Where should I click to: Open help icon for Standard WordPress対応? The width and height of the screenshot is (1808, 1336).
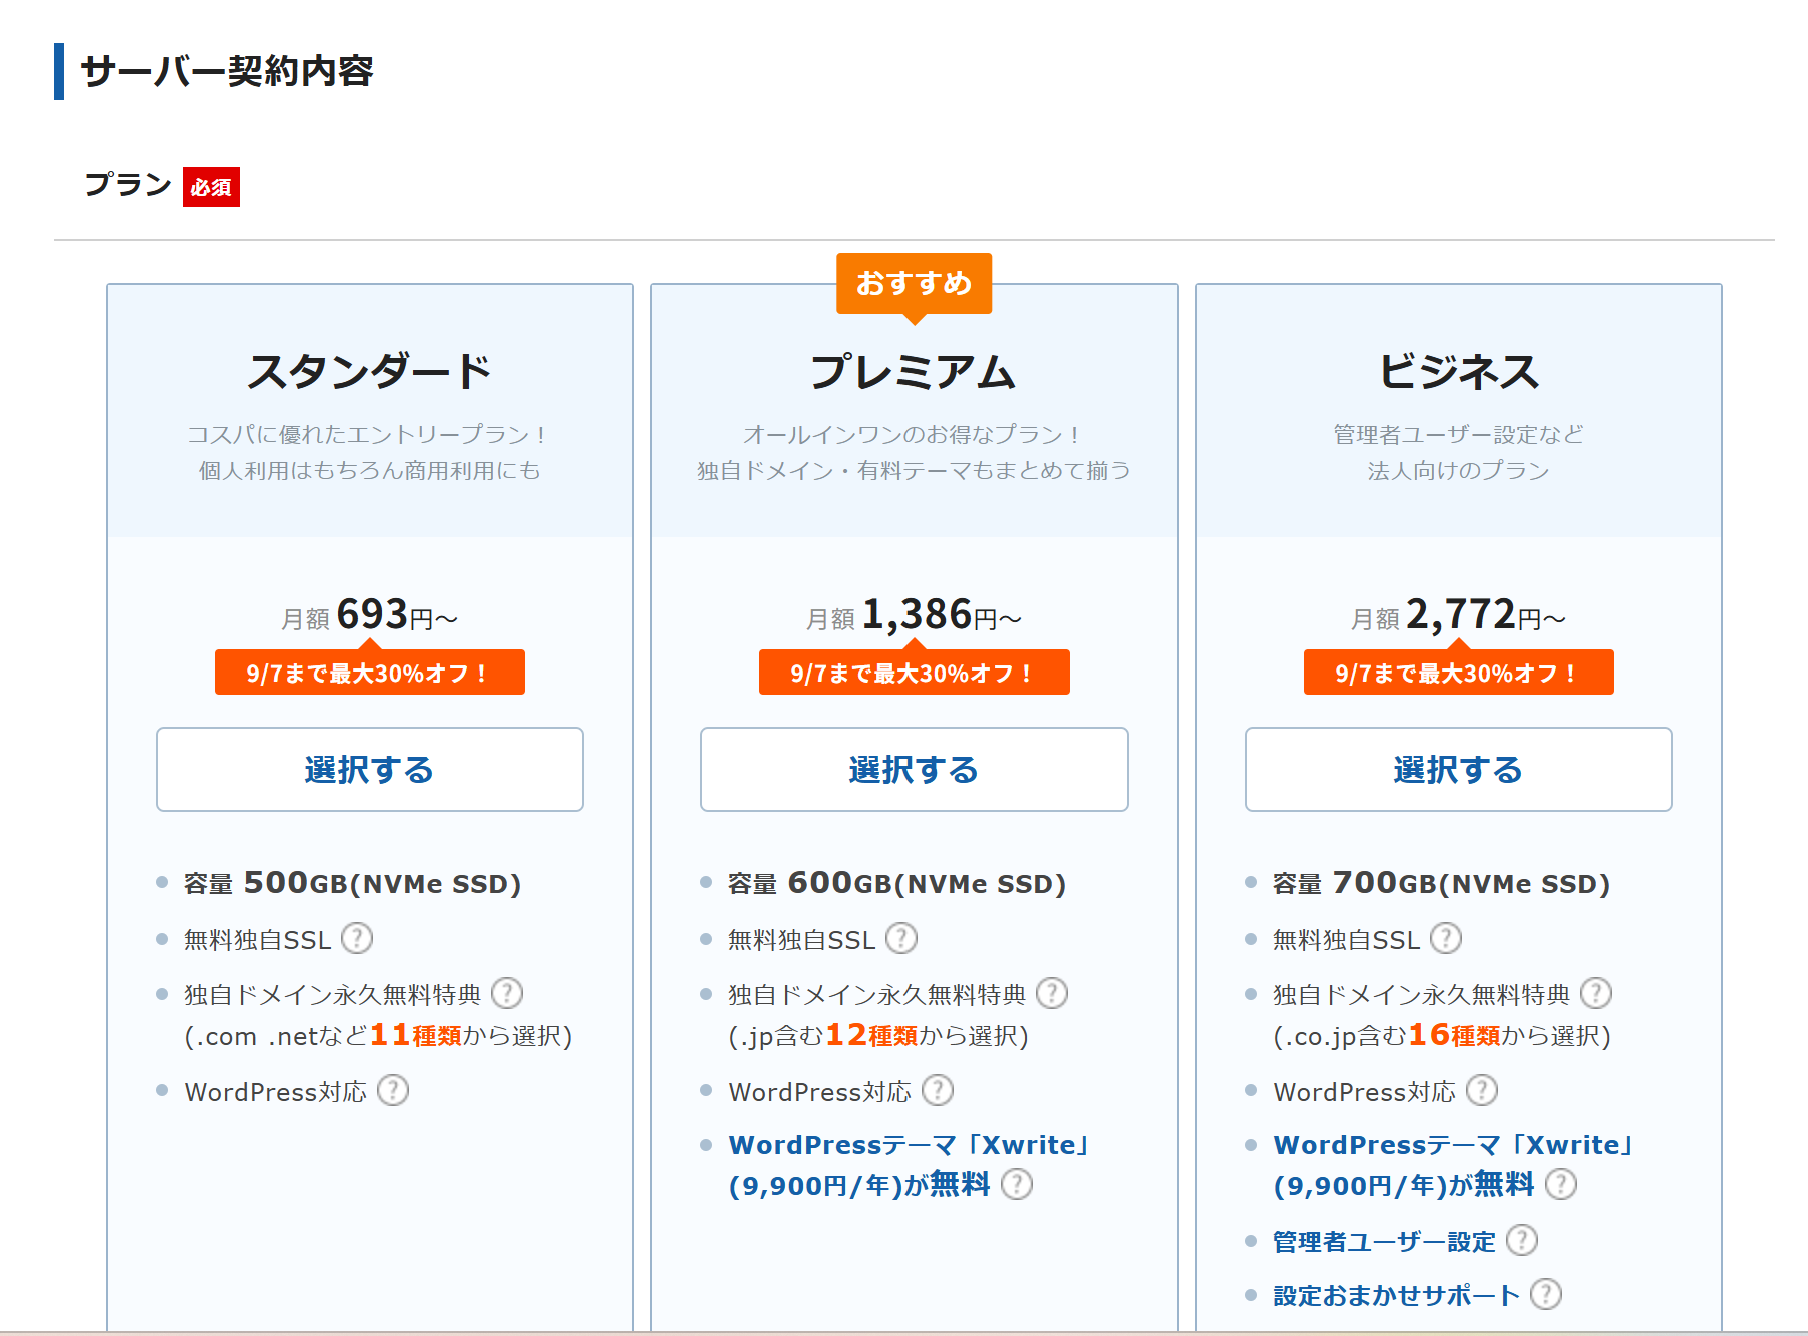pyautogui.click(x=393, y=1090)
